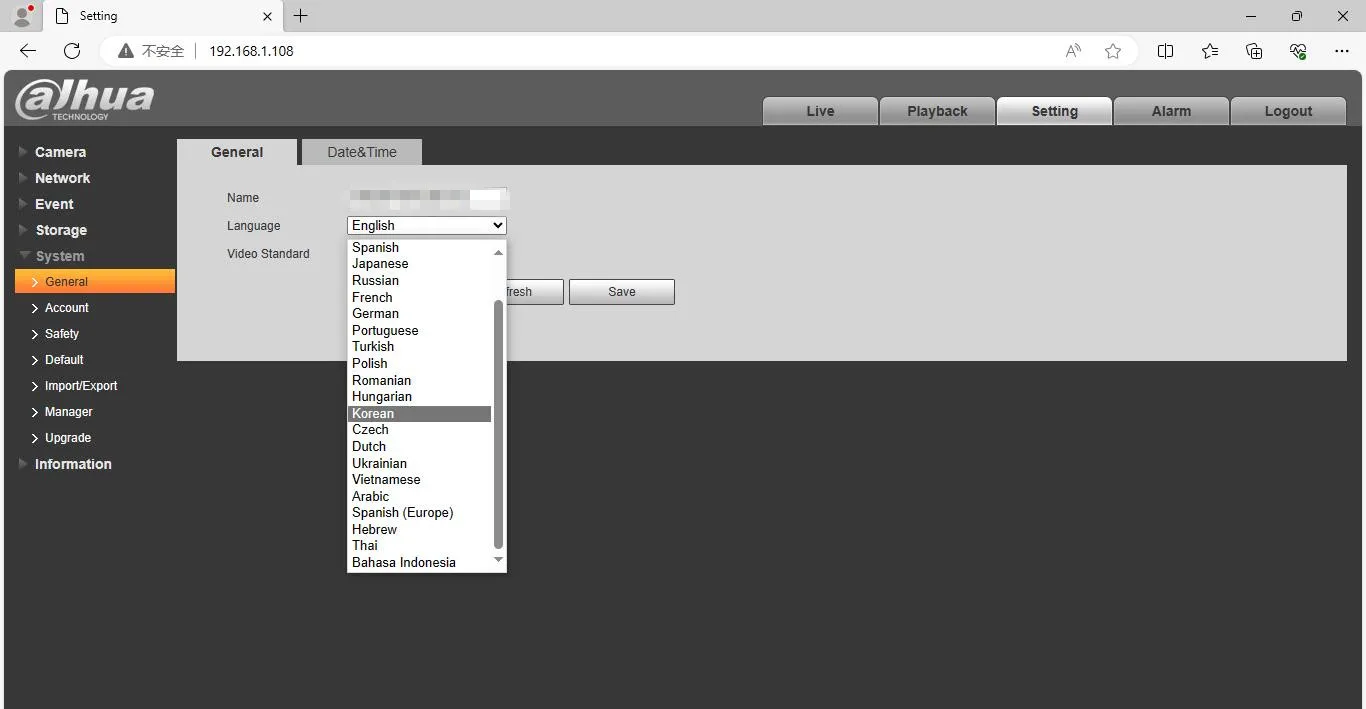Choose Japanese from the language list
This screenshot has height=709, width=1366.
[x=420, y=264]
